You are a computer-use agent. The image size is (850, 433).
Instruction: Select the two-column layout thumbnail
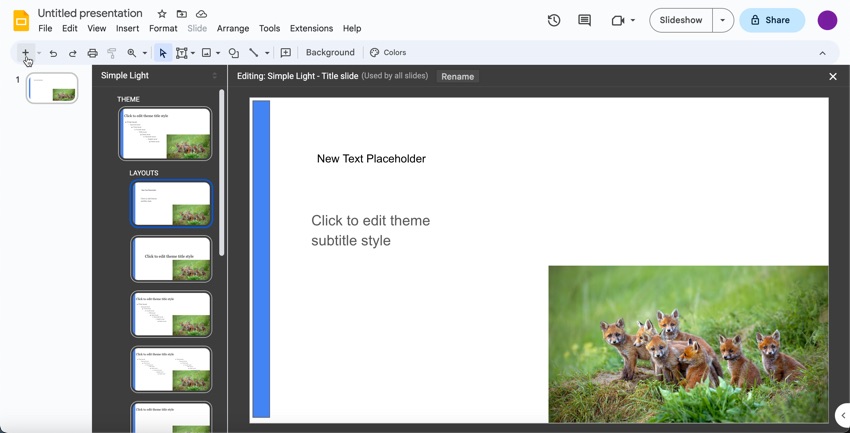pos(171,369)
